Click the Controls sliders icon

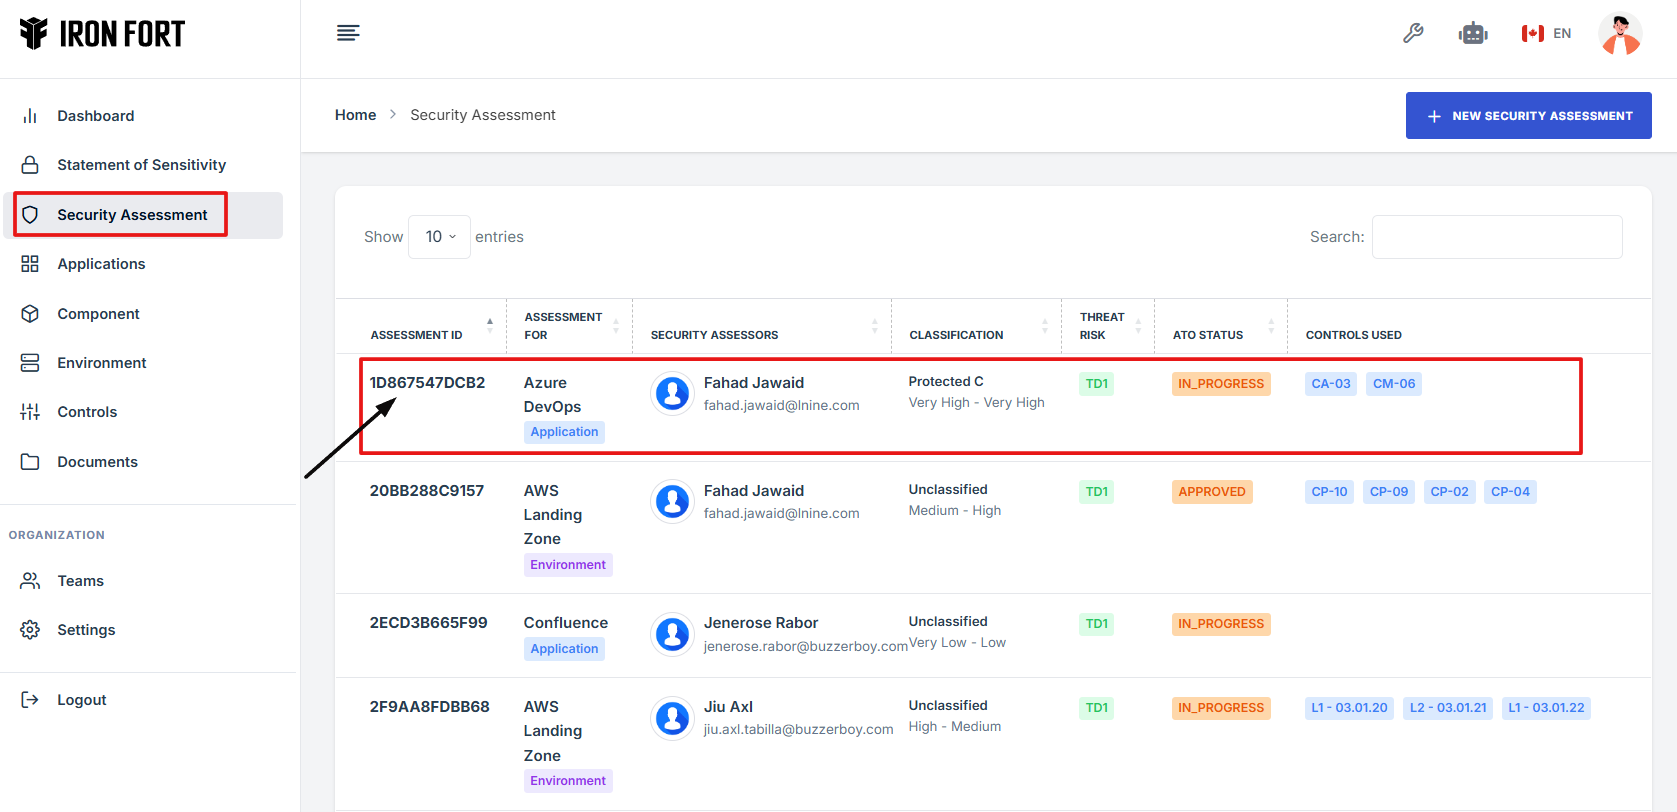tap(30, 412)
